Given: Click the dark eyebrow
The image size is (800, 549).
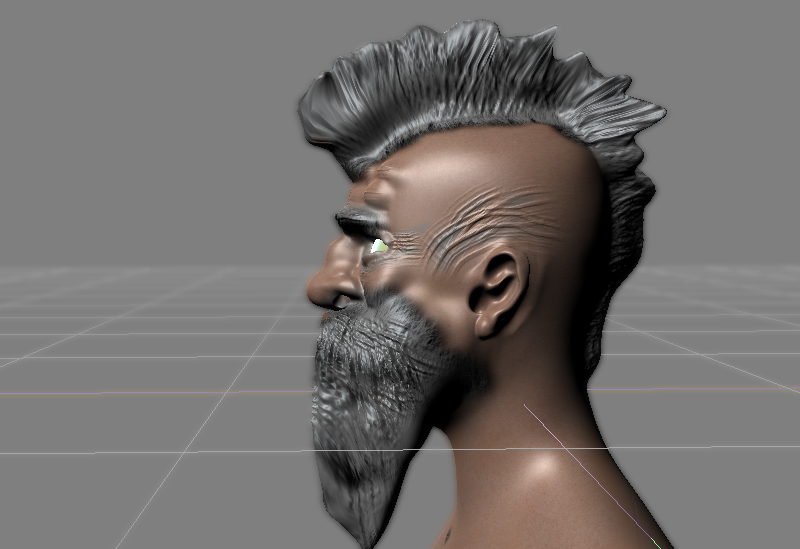Looking at the screenshot, I should (x=355, y=219).
